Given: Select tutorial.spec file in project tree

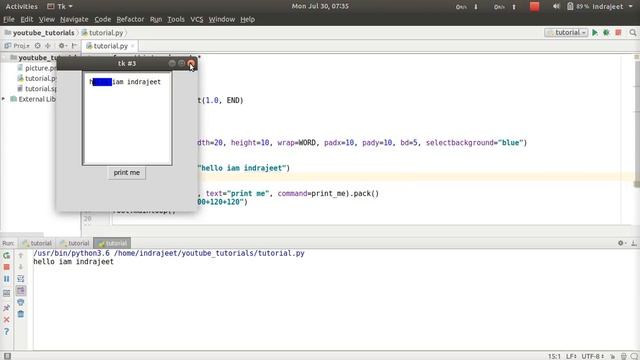Looking at the screenshot, I should [x=37, y=89].
